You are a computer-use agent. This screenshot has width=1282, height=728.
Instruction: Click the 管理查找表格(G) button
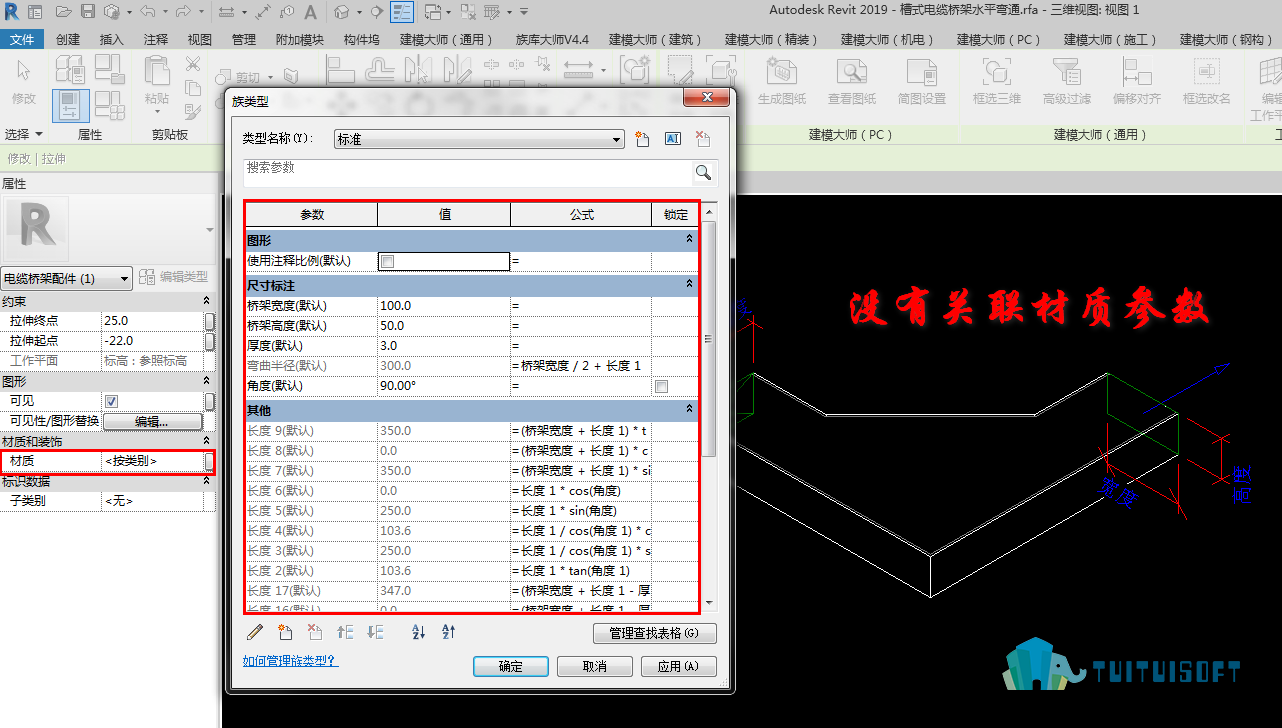click(x=655, y=633)
